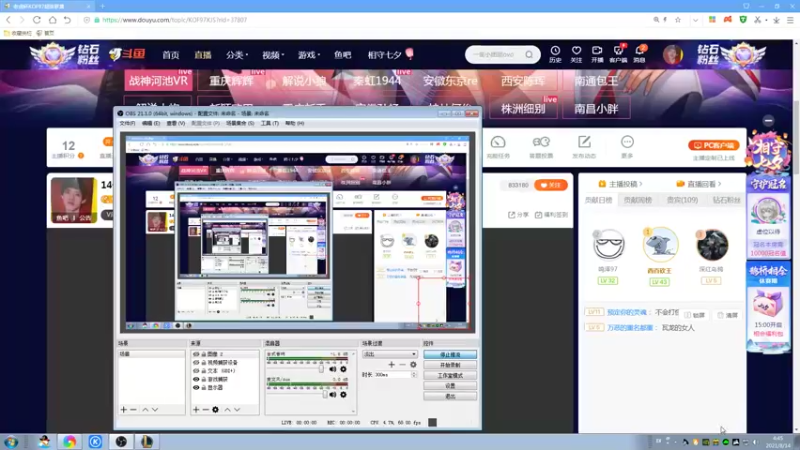
Task: Open the scene transition type dropdown
Action: tap(389, 354)
